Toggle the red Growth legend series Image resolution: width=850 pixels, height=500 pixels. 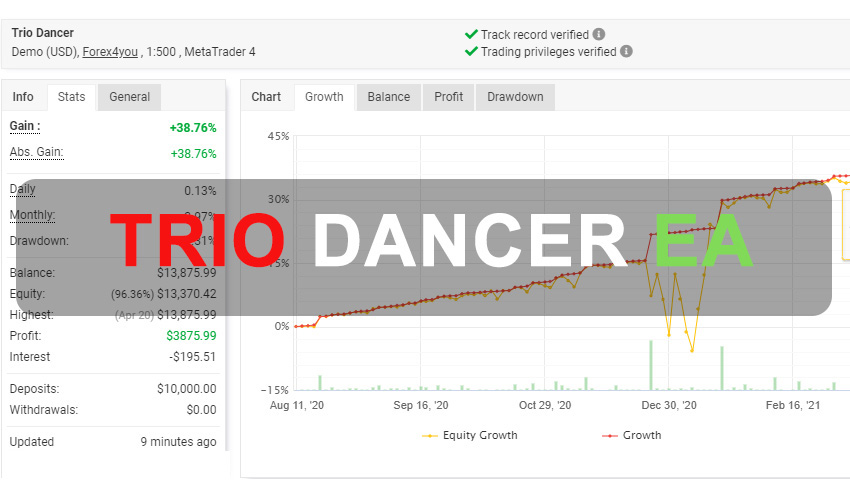point(632,435)
